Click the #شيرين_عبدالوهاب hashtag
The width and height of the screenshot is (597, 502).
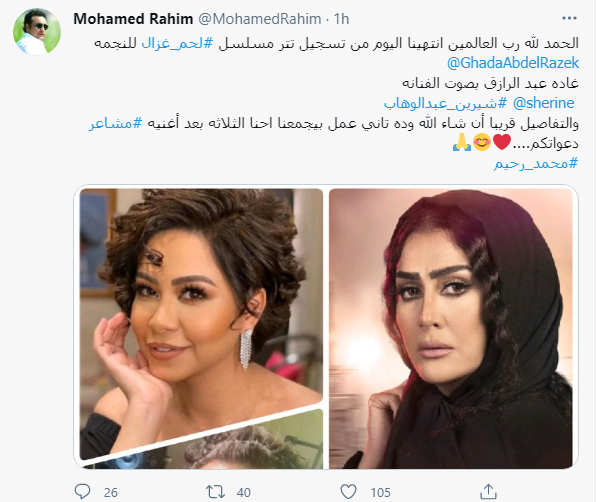coord(445,103)
